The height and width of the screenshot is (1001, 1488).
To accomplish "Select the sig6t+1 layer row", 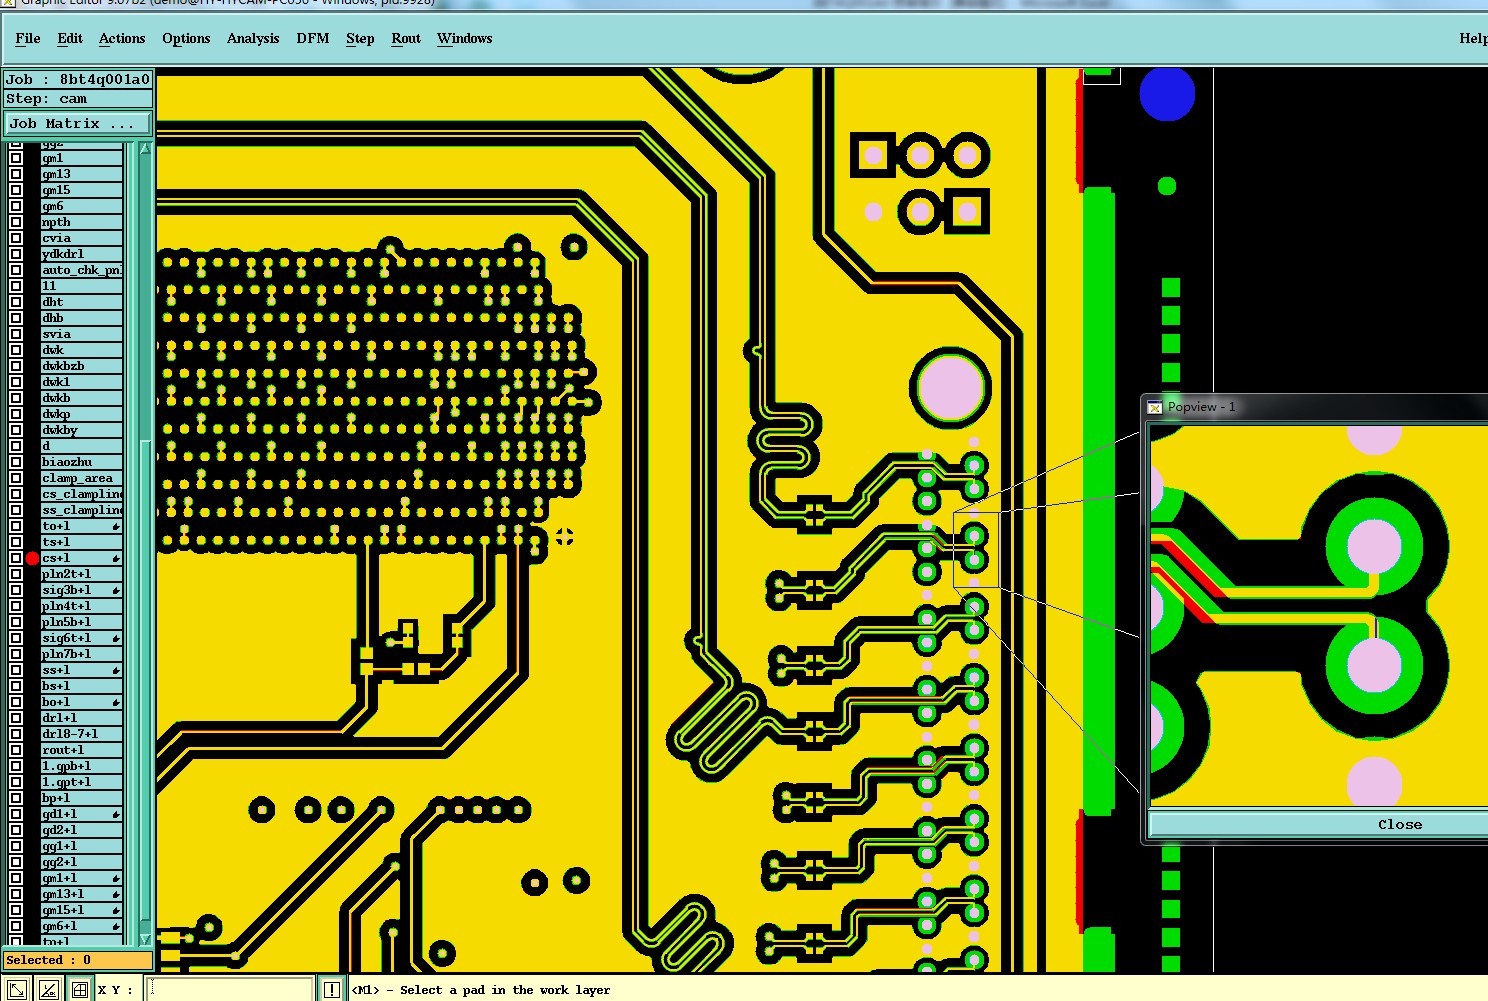I will click(81, 638).
